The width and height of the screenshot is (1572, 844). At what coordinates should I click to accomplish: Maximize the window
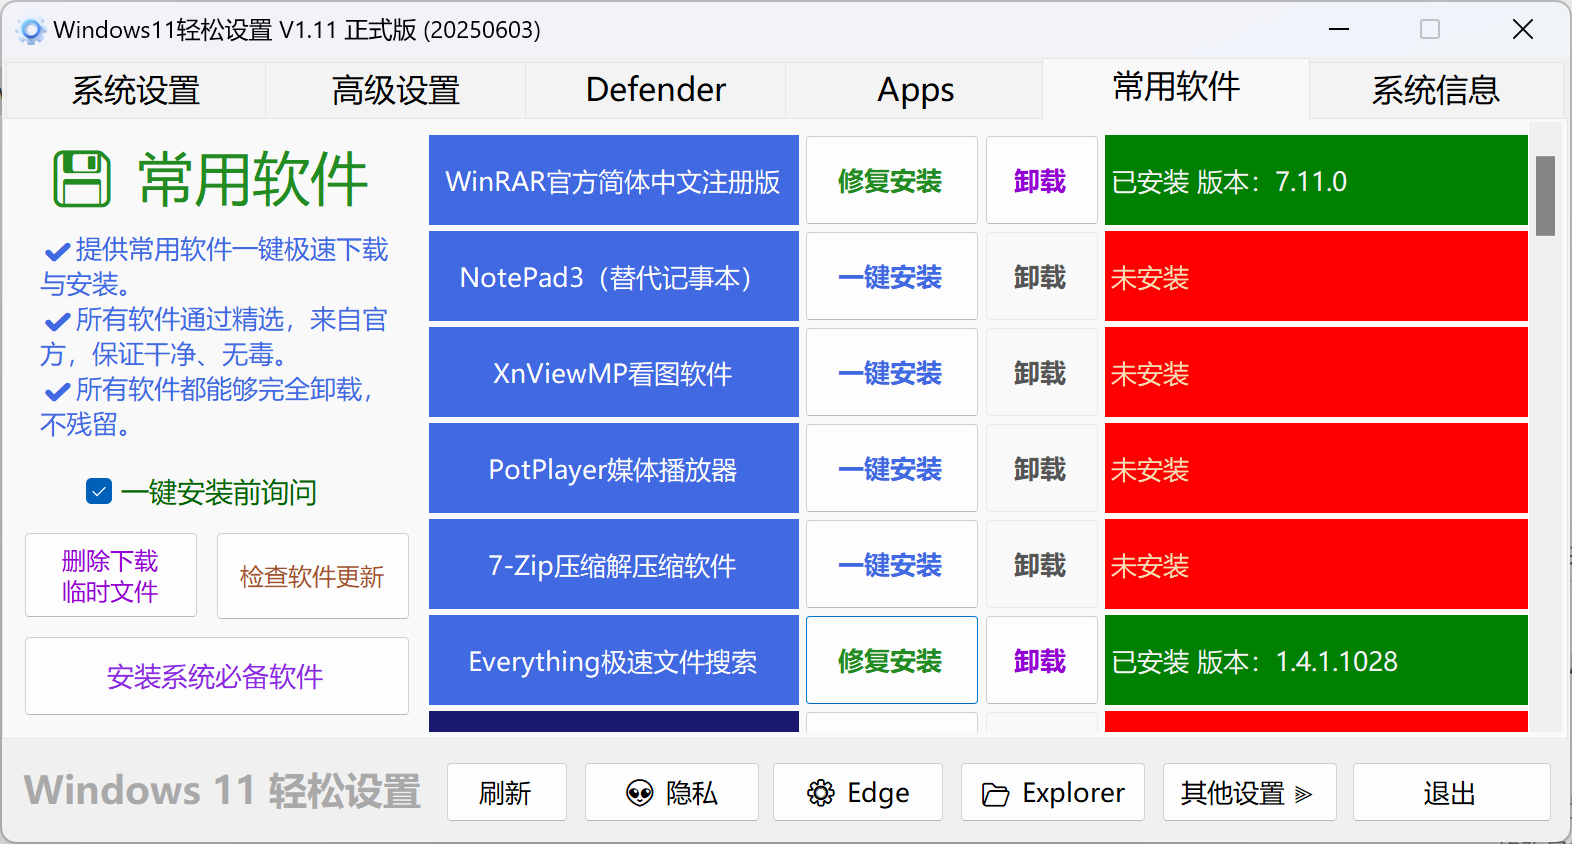[1430, 30]
